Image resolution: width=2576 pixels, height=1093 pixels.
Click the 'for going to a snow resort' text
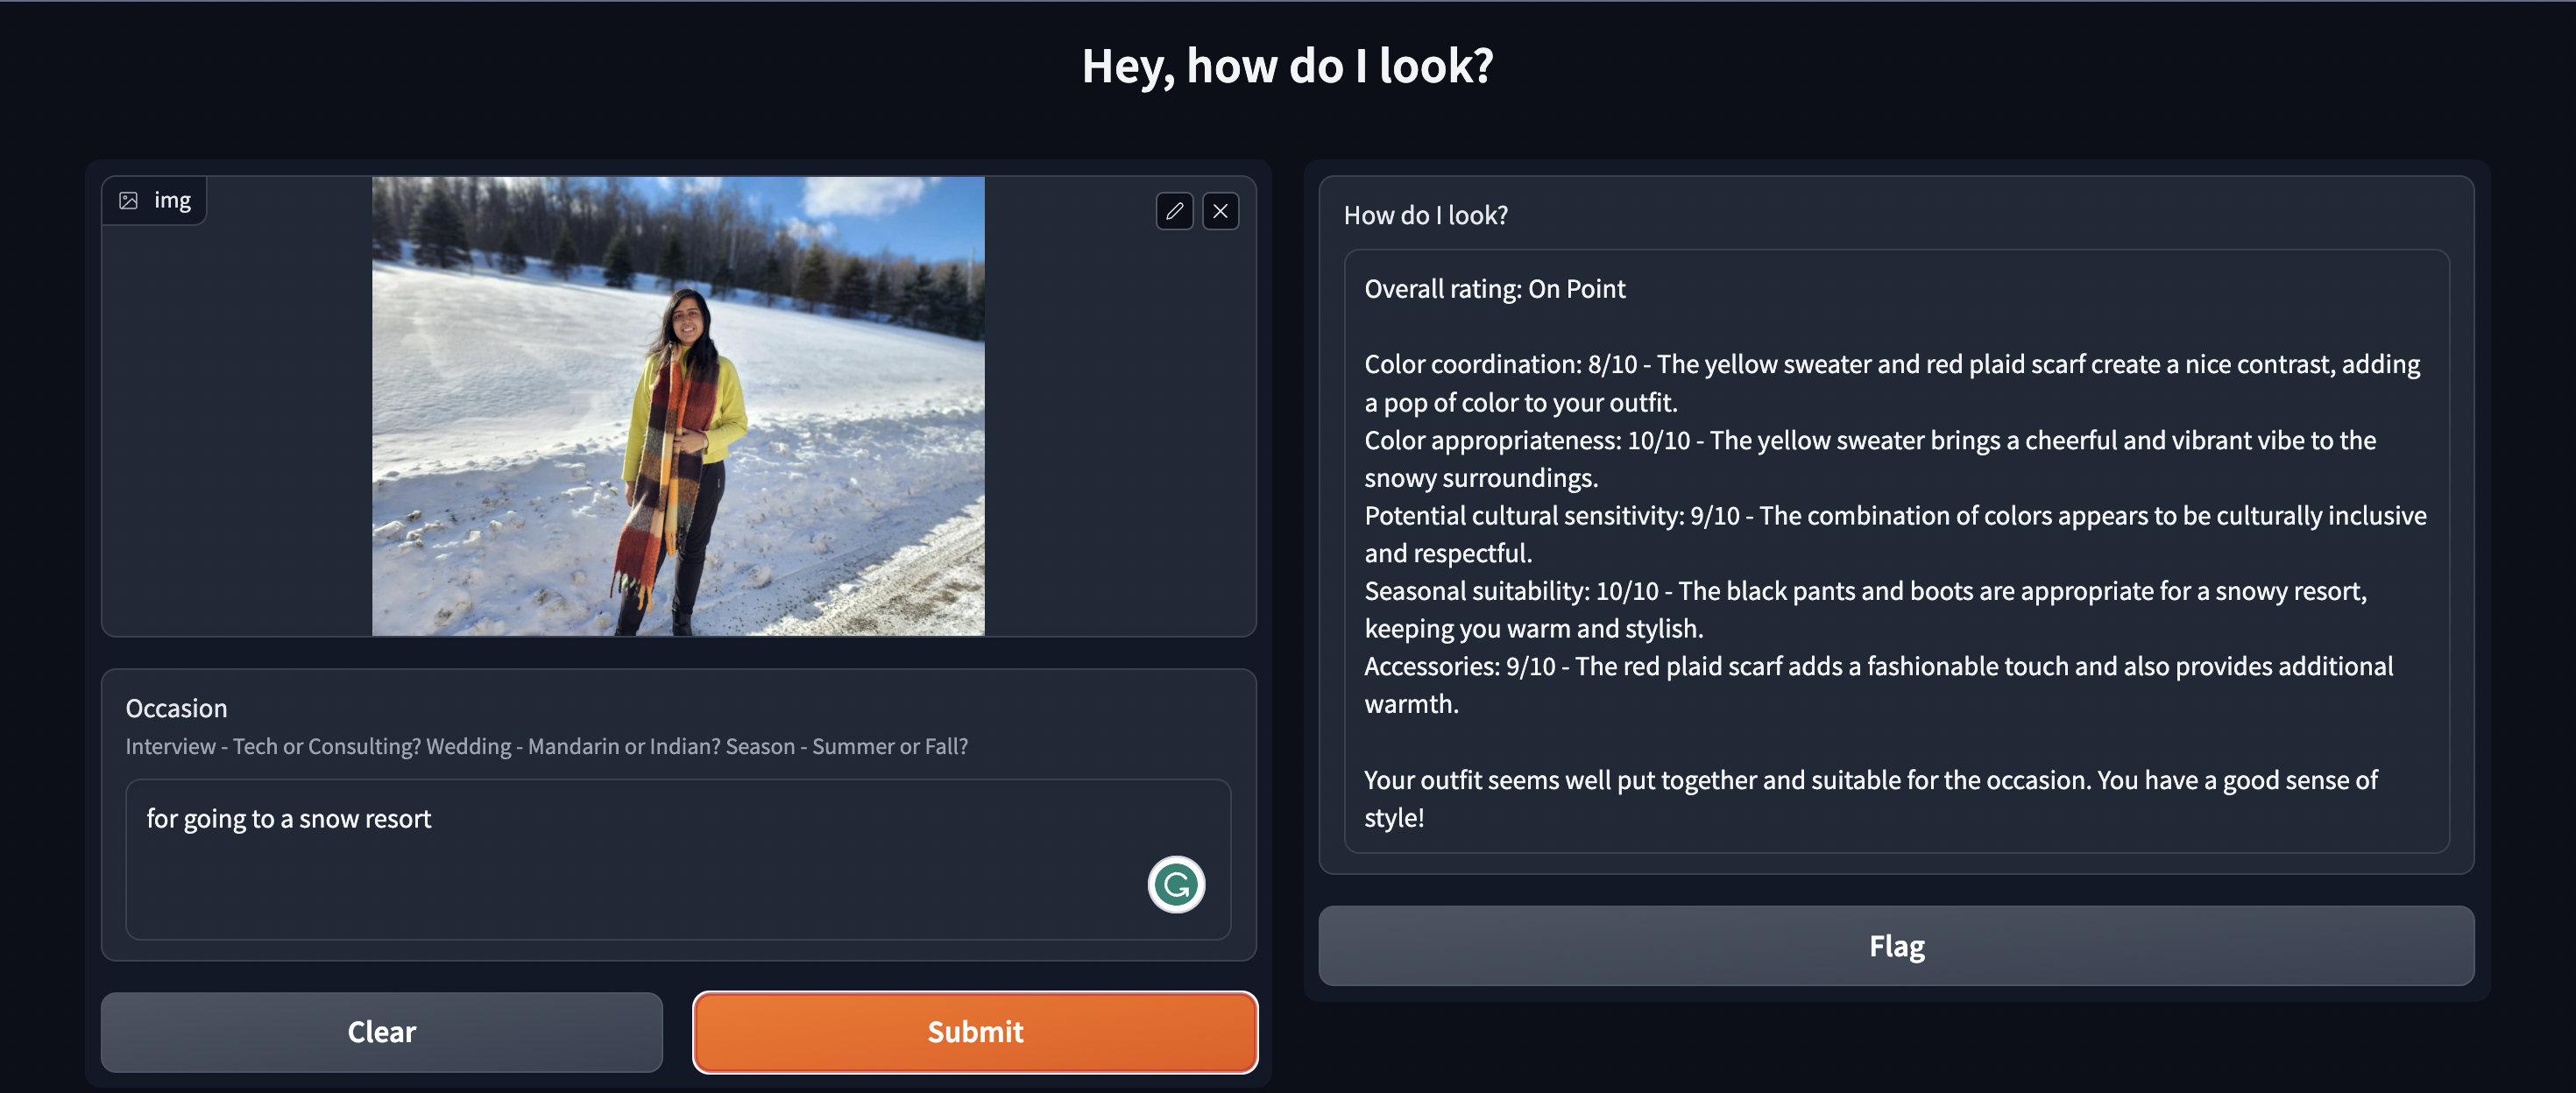[x=288, y=819]
